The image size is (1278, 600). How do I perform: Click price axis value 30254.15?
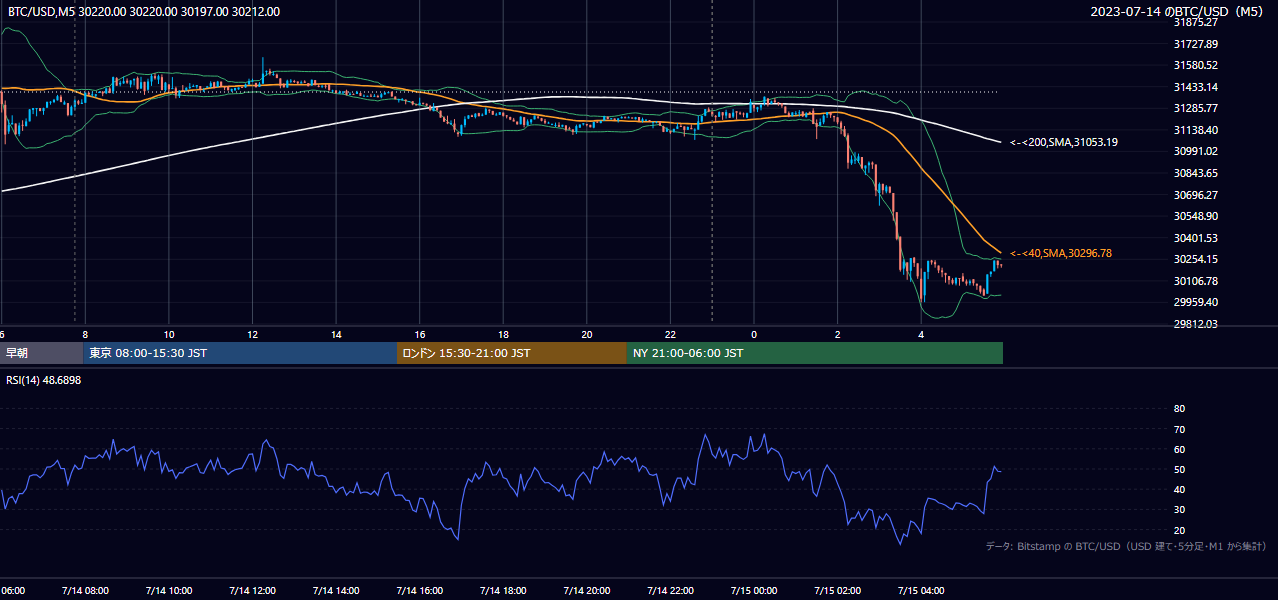point(1195,259)
